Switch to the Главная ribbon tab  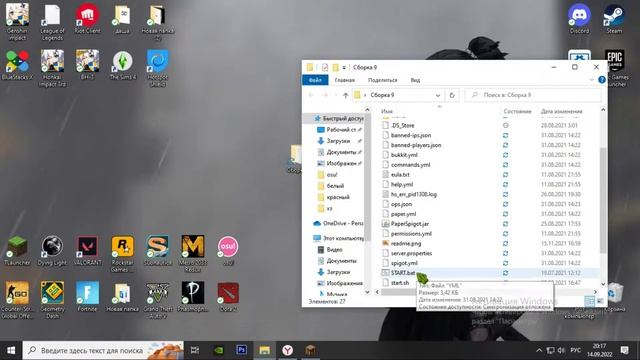click(344, 80)
